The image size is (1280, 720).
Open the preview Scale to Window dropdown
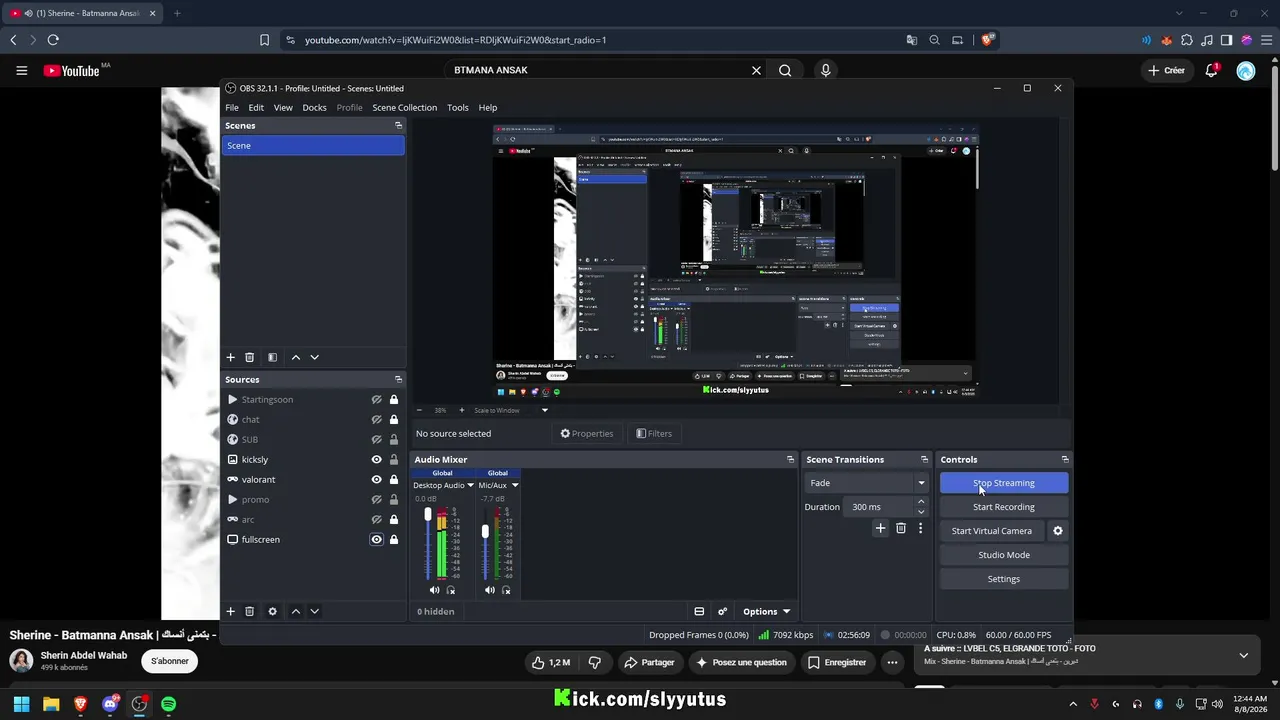coord(545,410)
